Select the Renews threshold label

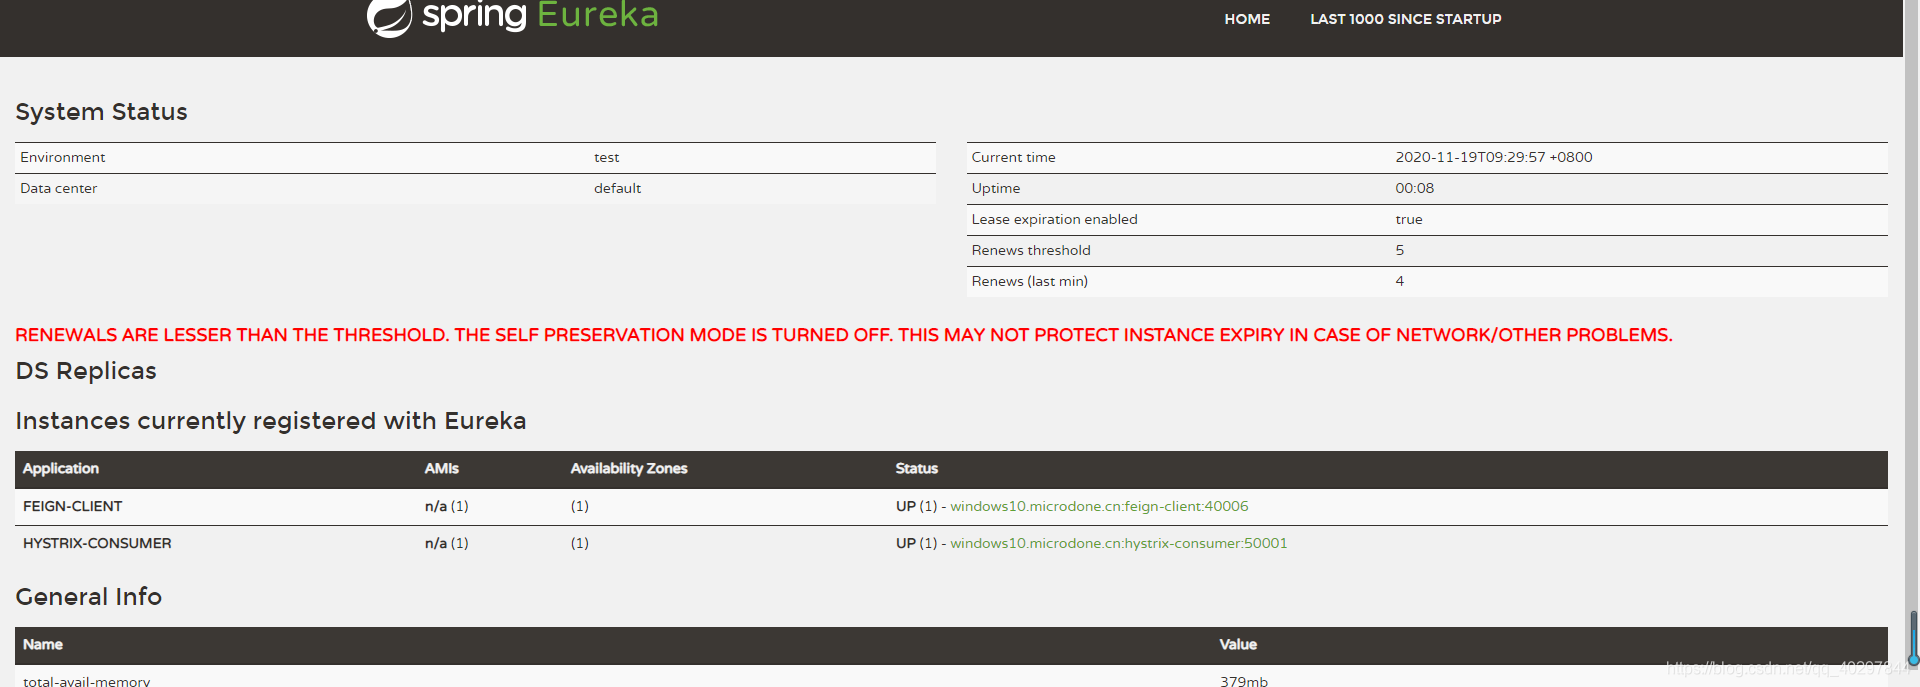tap(1030, 250)
